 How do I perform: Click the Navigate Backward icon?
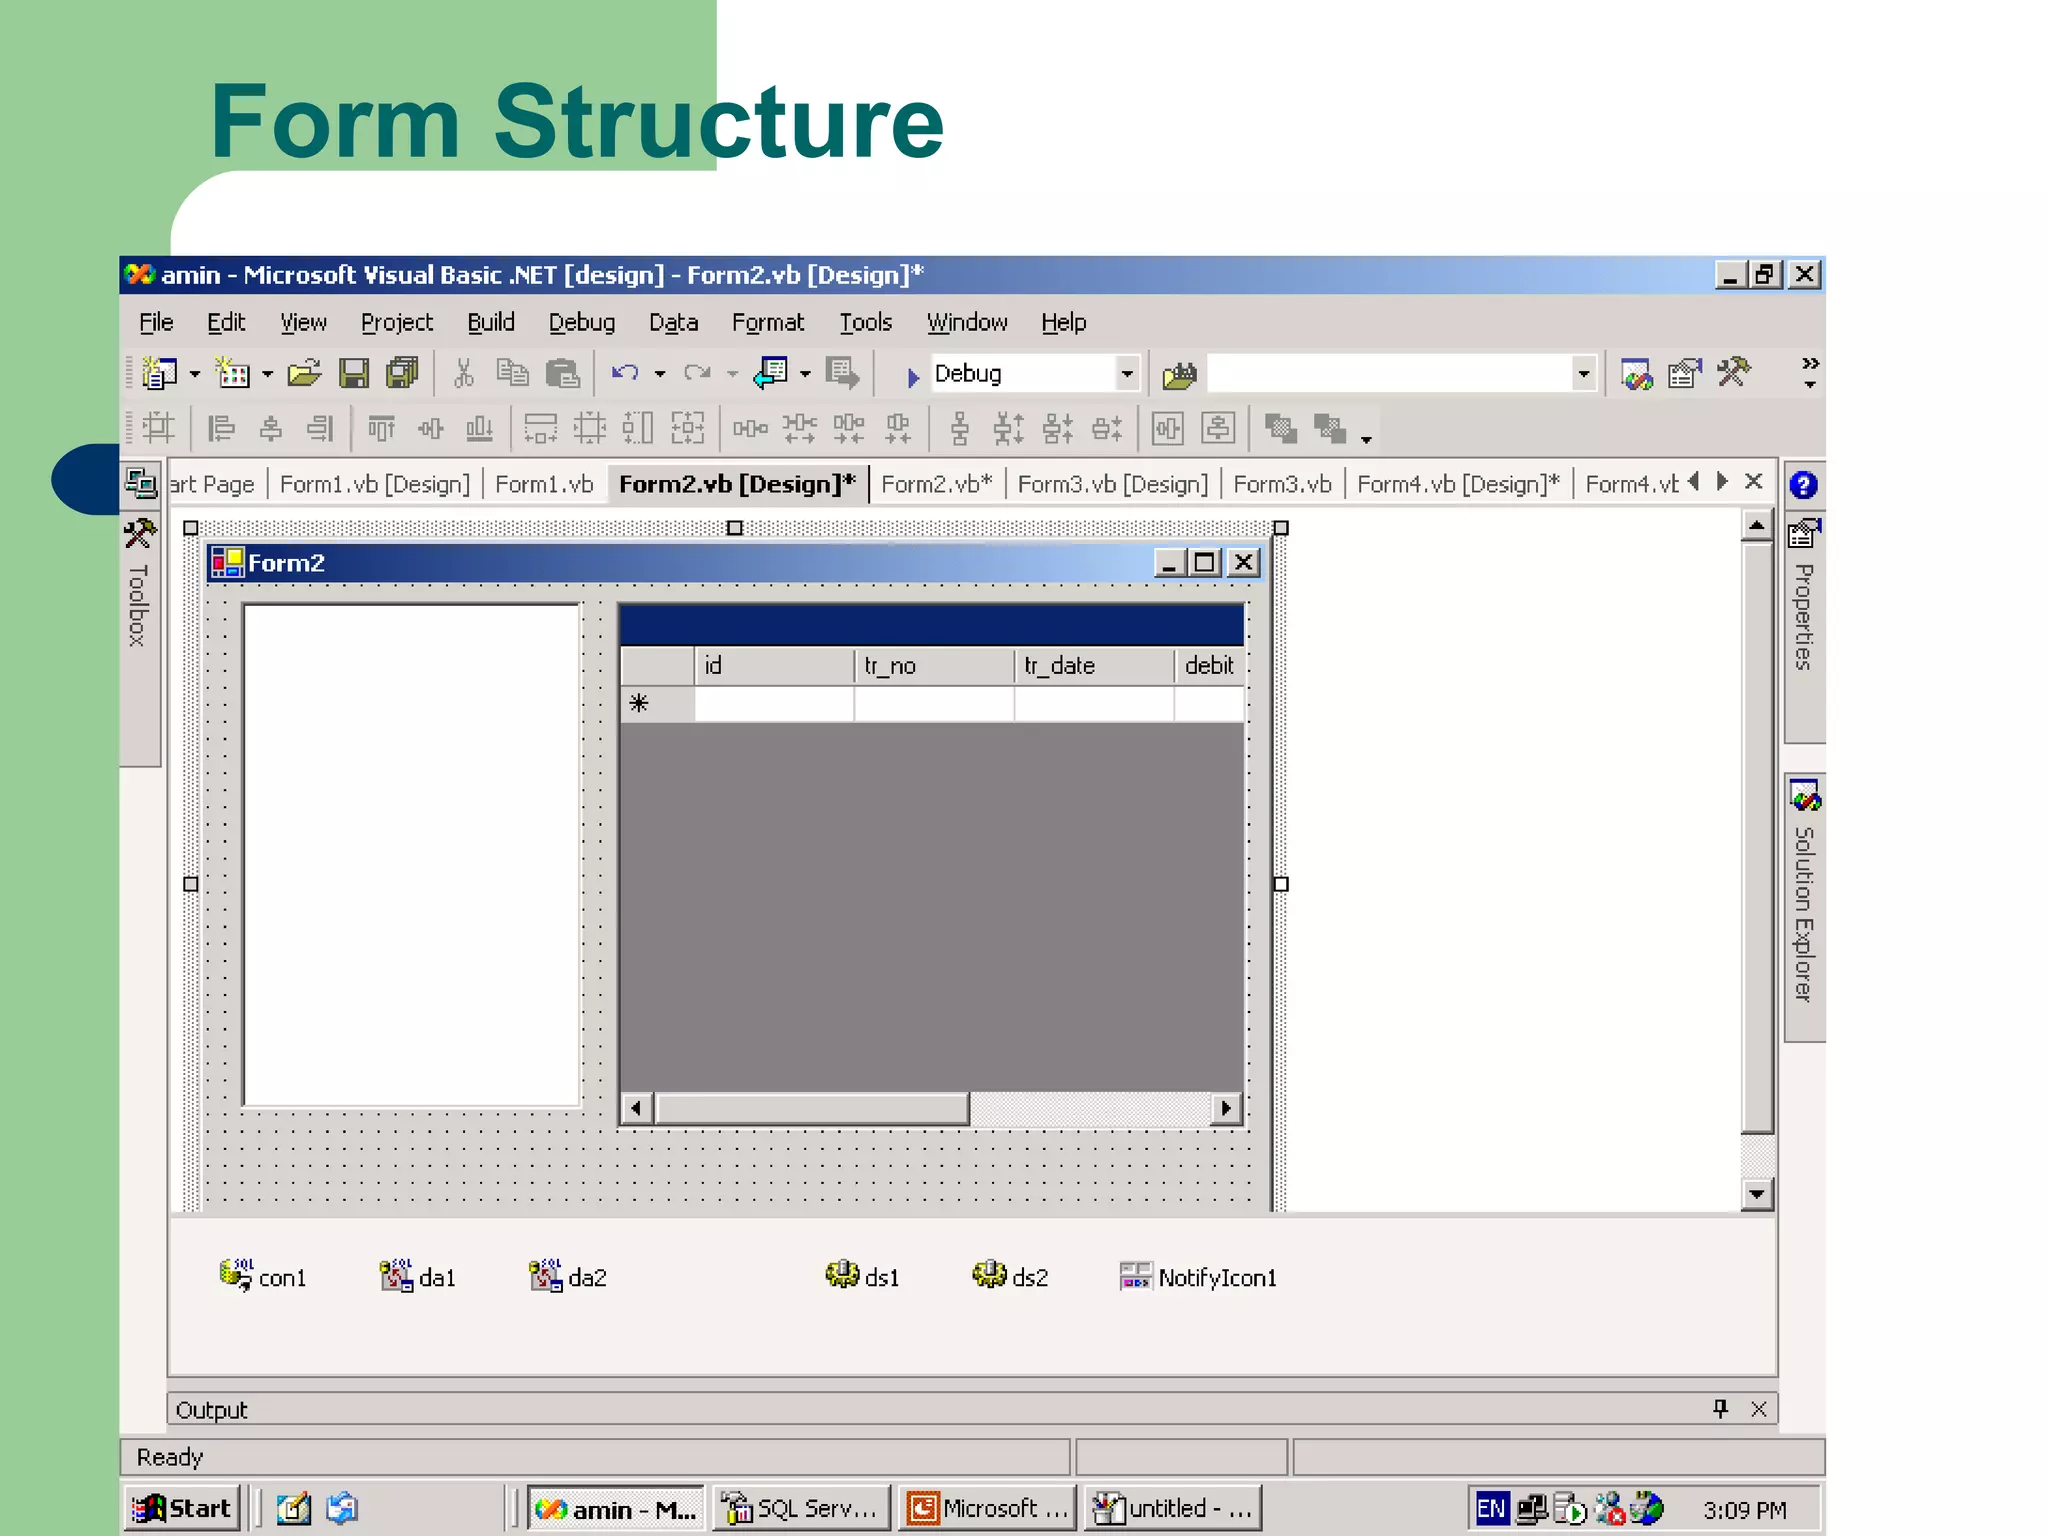(x=771, y=374)
